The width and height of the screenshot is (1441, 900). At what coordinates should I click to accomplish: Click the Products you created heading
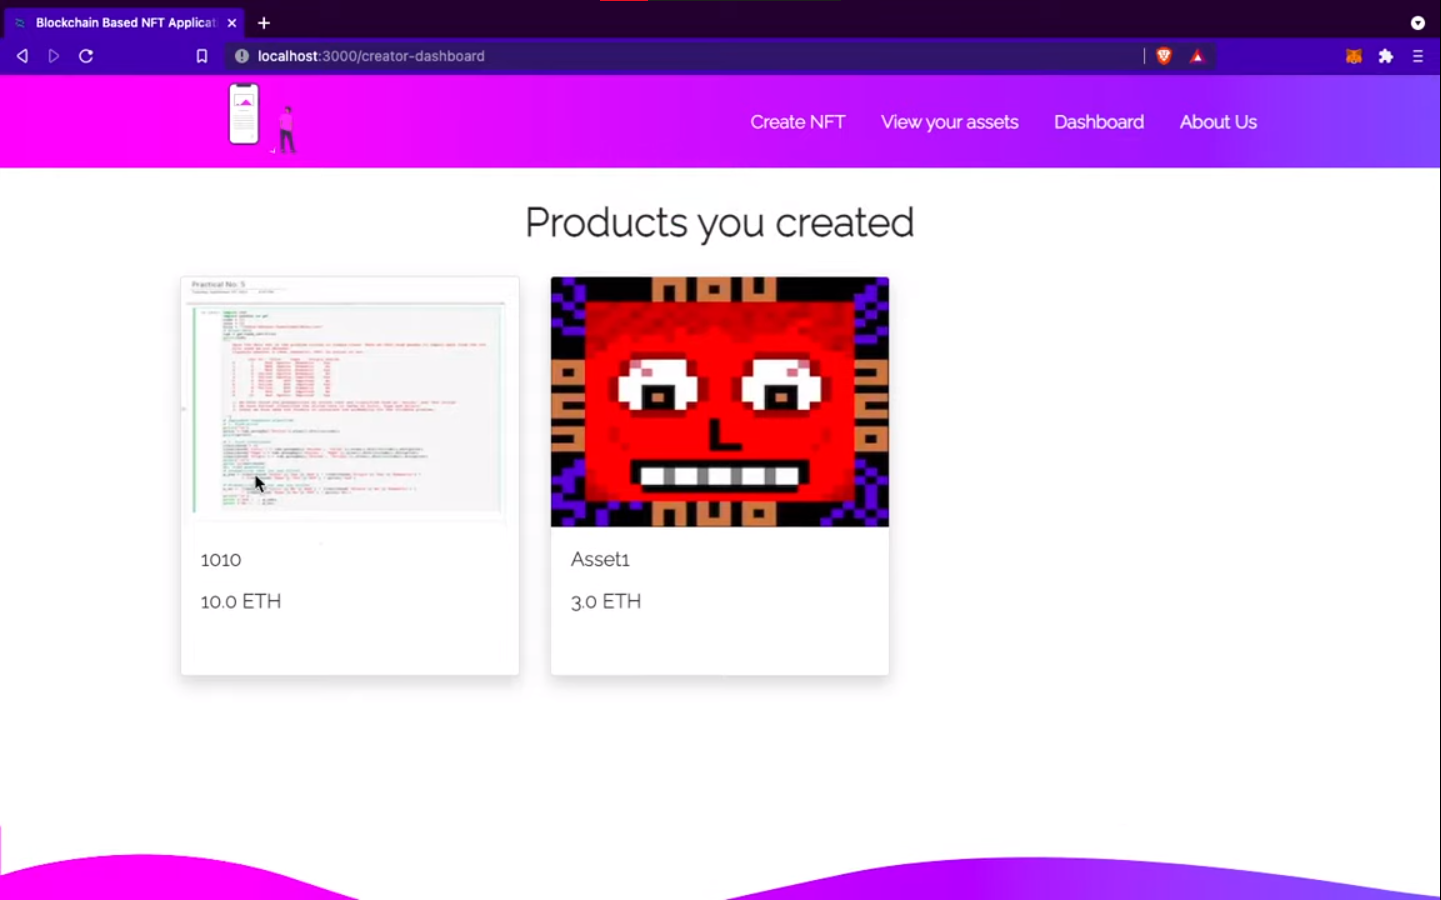point(720,223)
